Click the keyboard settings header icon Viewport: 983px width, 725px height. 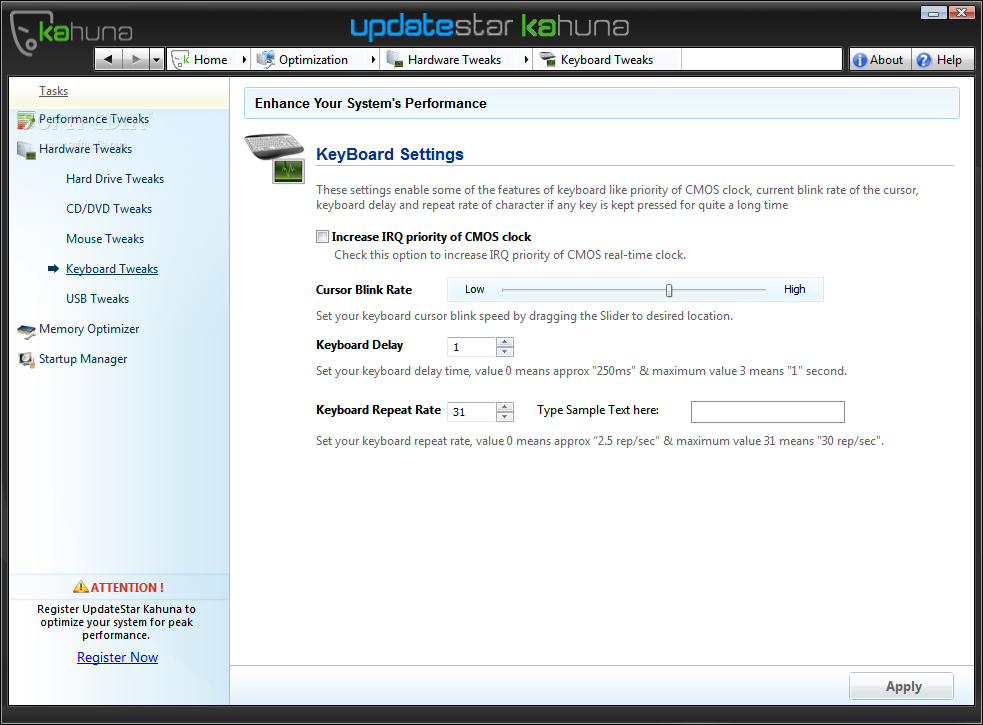[x=276, y=158]
